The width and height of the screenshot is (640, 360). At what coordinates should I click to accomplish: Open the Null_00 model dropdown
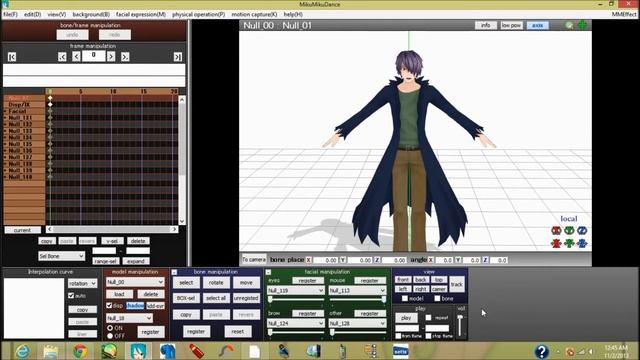click(135, 282)
